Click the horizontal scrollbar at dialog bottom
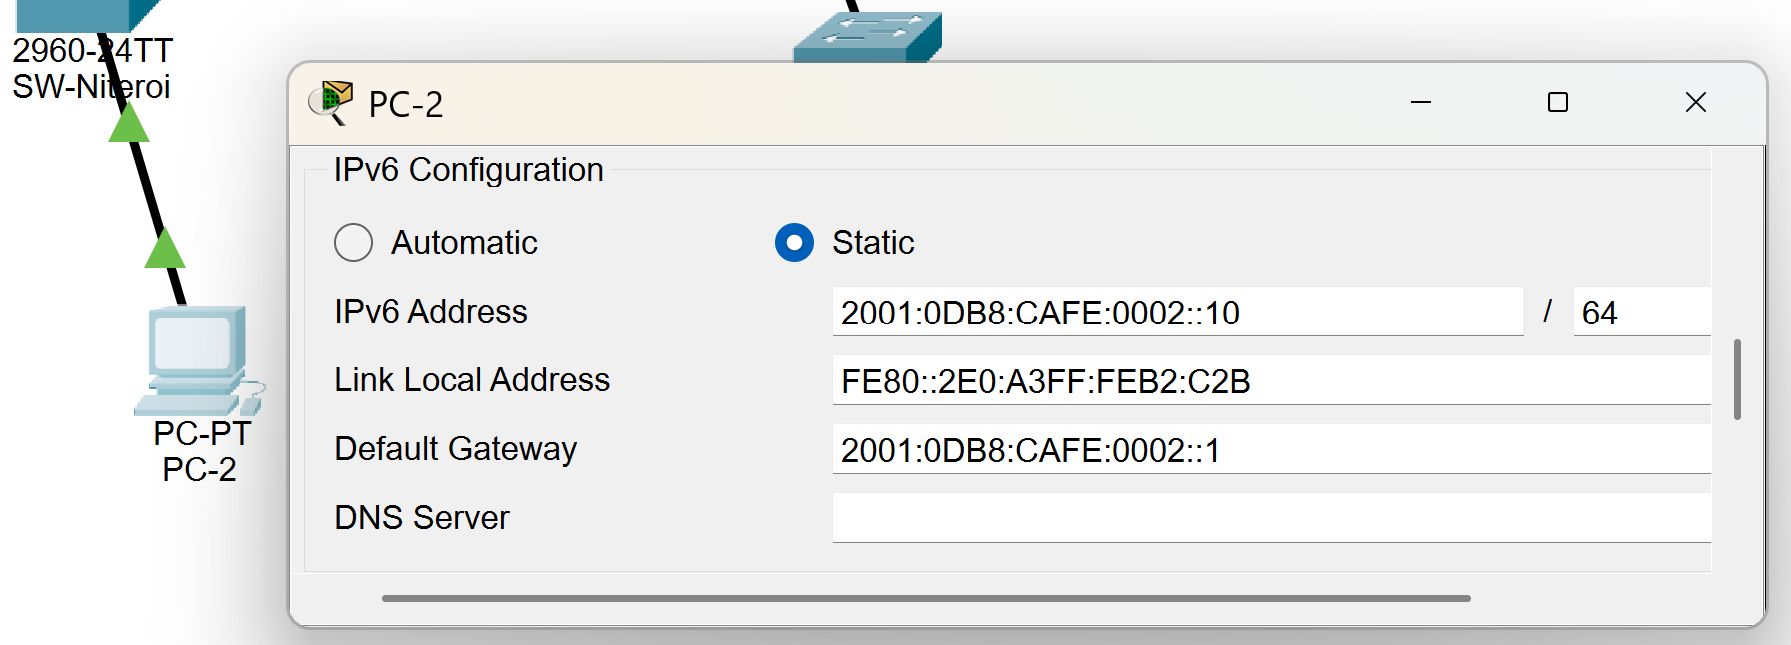Screen dimensions: 1791x645 [925, 598]
